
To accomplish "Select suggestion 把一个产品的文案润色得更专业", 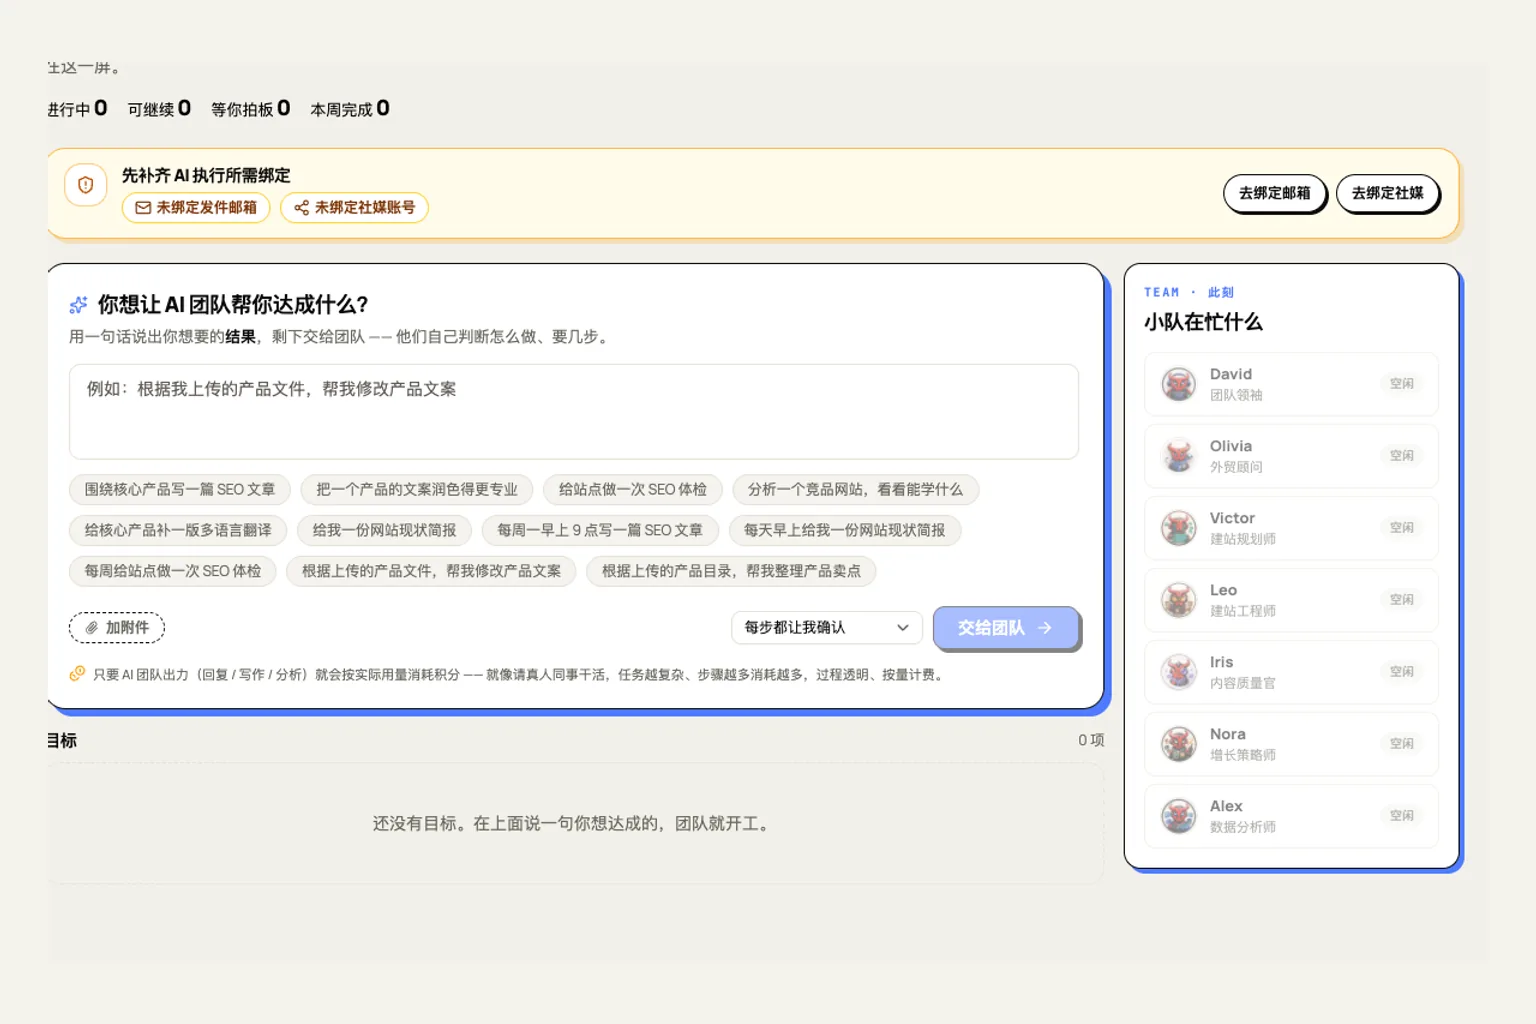I will (417, 490).
